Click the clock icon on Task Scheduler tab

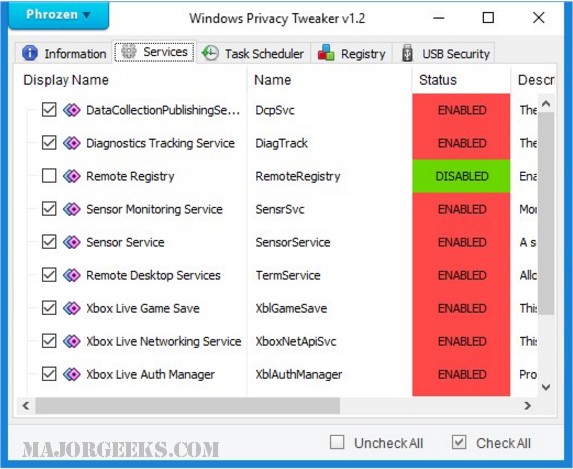[x=210, y=53]
